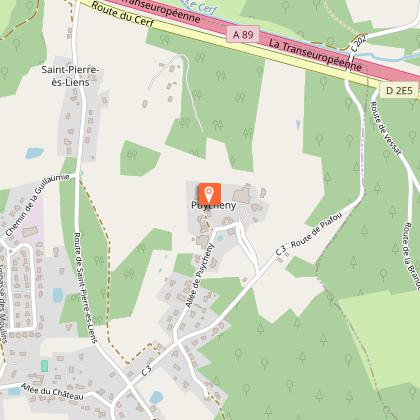Select the Saint-Pierre-ès-Liens place label
Image resolution: width=420 pixels, height=420 pixels.
pos(70,76)
